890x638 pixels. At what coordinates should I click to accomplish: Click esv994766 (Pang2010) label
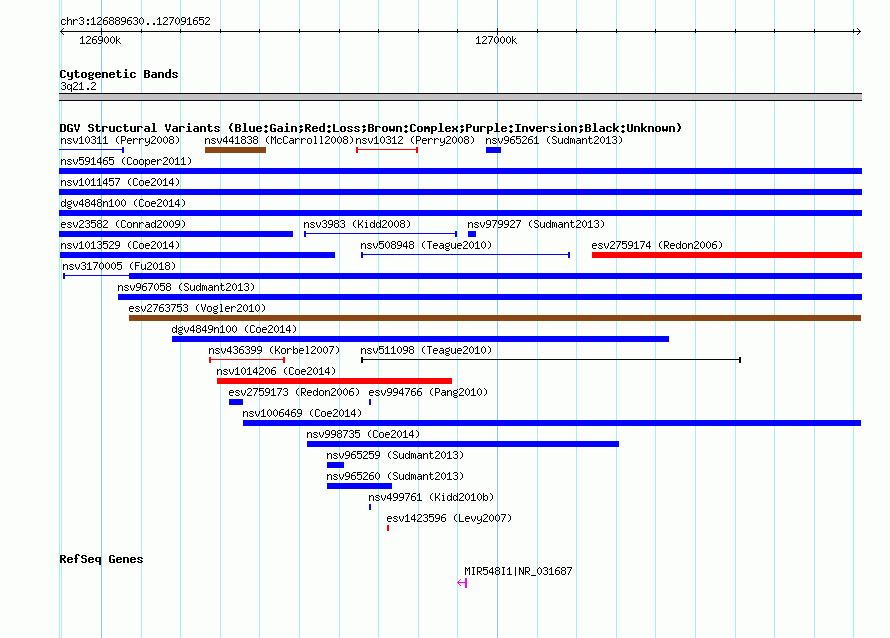click(x=428, y=392)
